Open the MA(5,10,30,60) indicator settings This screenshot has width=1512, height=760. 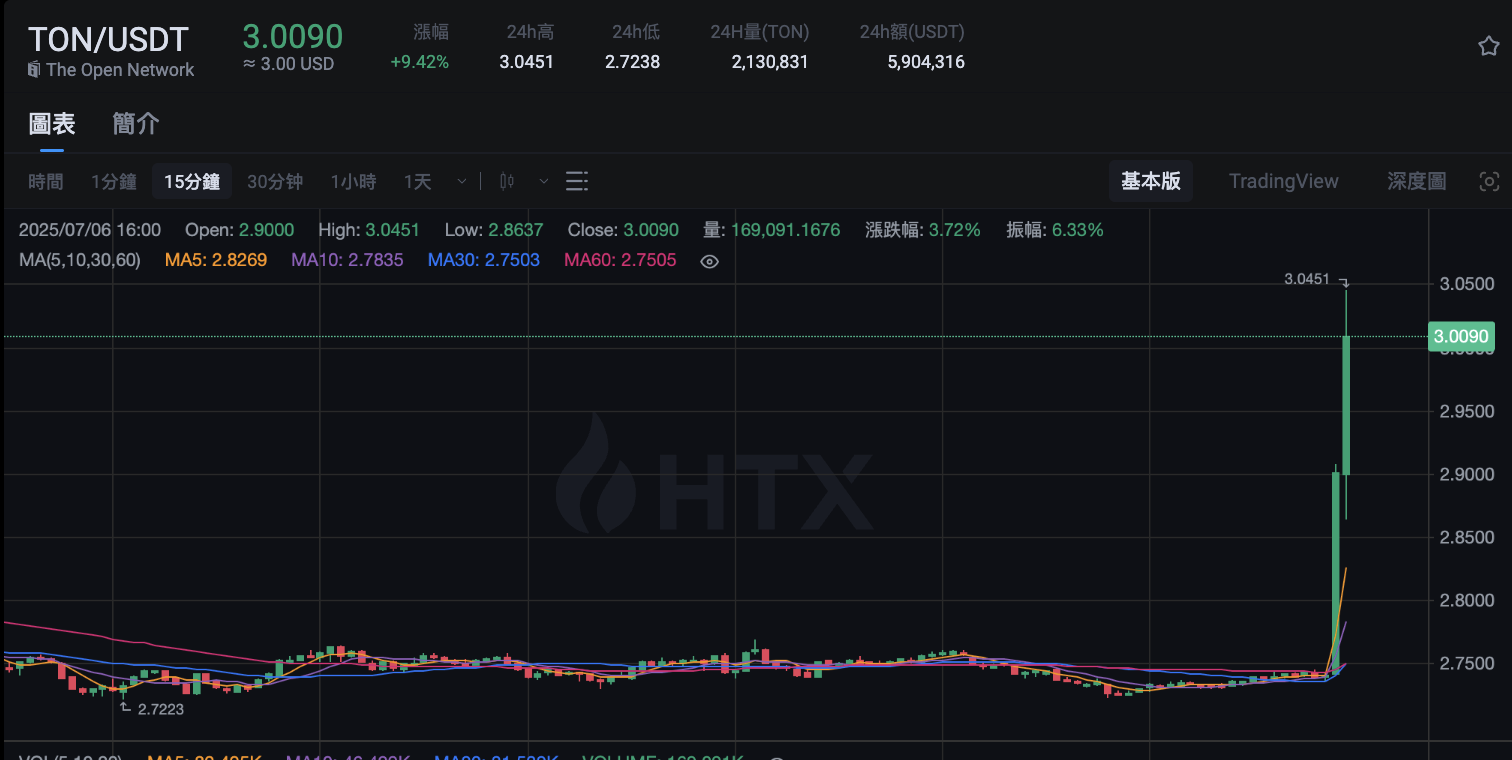80,260
